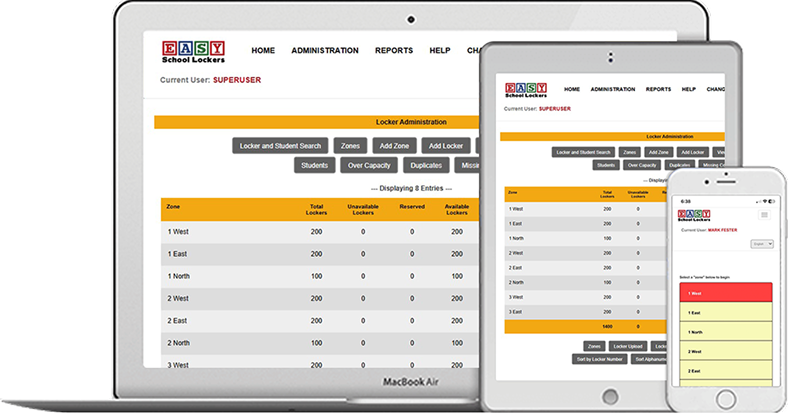The width and height of the screenshot is (788, 420).
Task: Open the English language dropdown on the phone
Action: [763, 243]
